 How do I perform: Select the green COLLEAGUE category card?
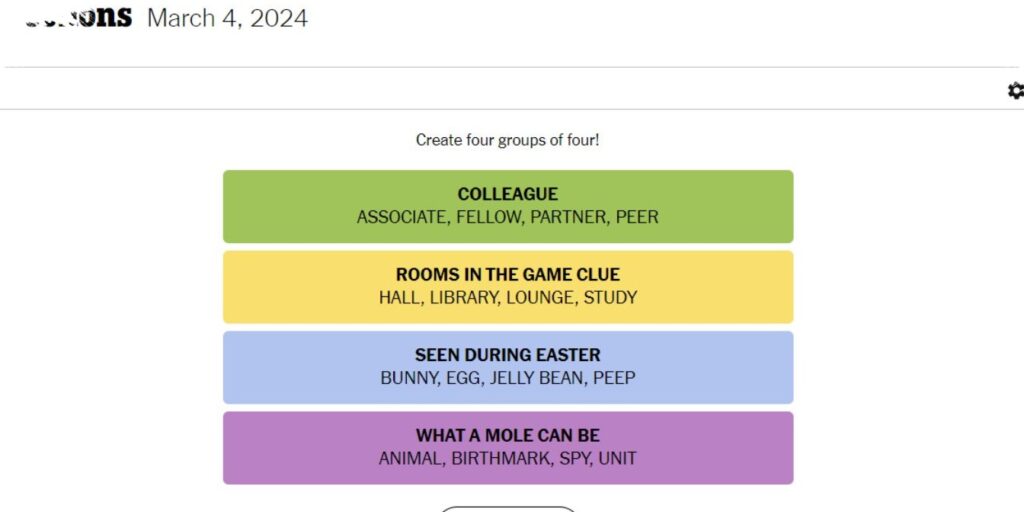point(508,206)
